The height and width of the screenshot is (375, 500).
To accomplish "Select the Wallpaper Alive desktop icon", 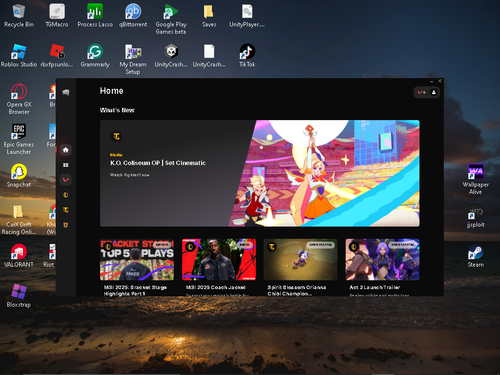I will click(x=475, y=179).
